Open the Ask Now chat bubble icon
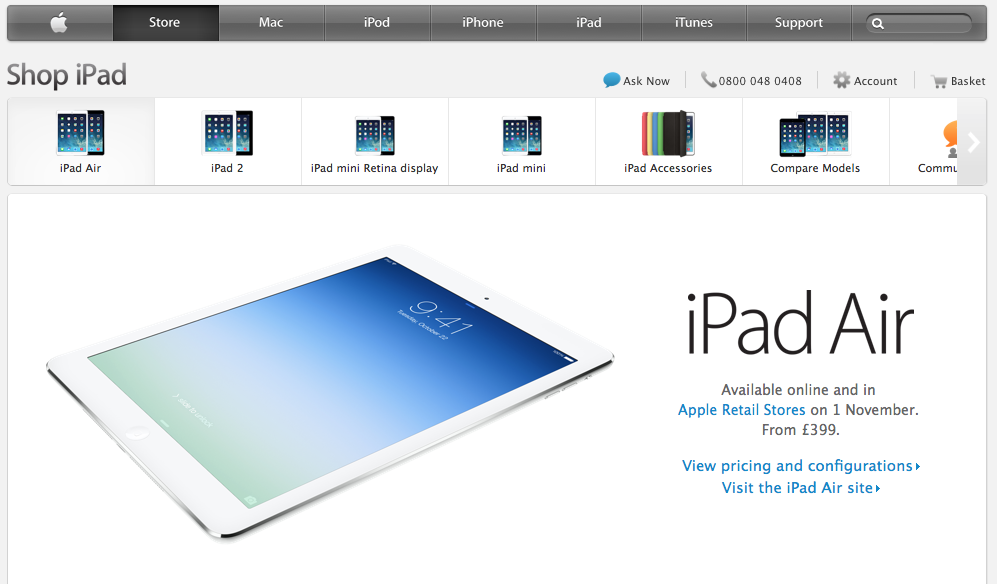 [612, 80]
